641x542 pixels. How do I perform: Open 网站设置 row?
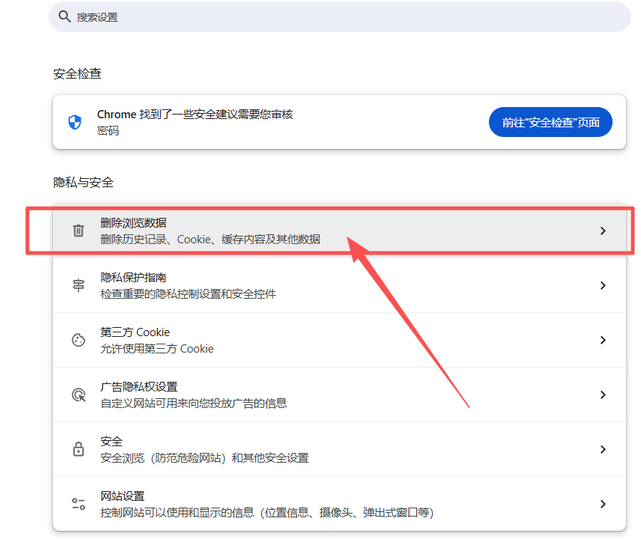pos(339,504)
